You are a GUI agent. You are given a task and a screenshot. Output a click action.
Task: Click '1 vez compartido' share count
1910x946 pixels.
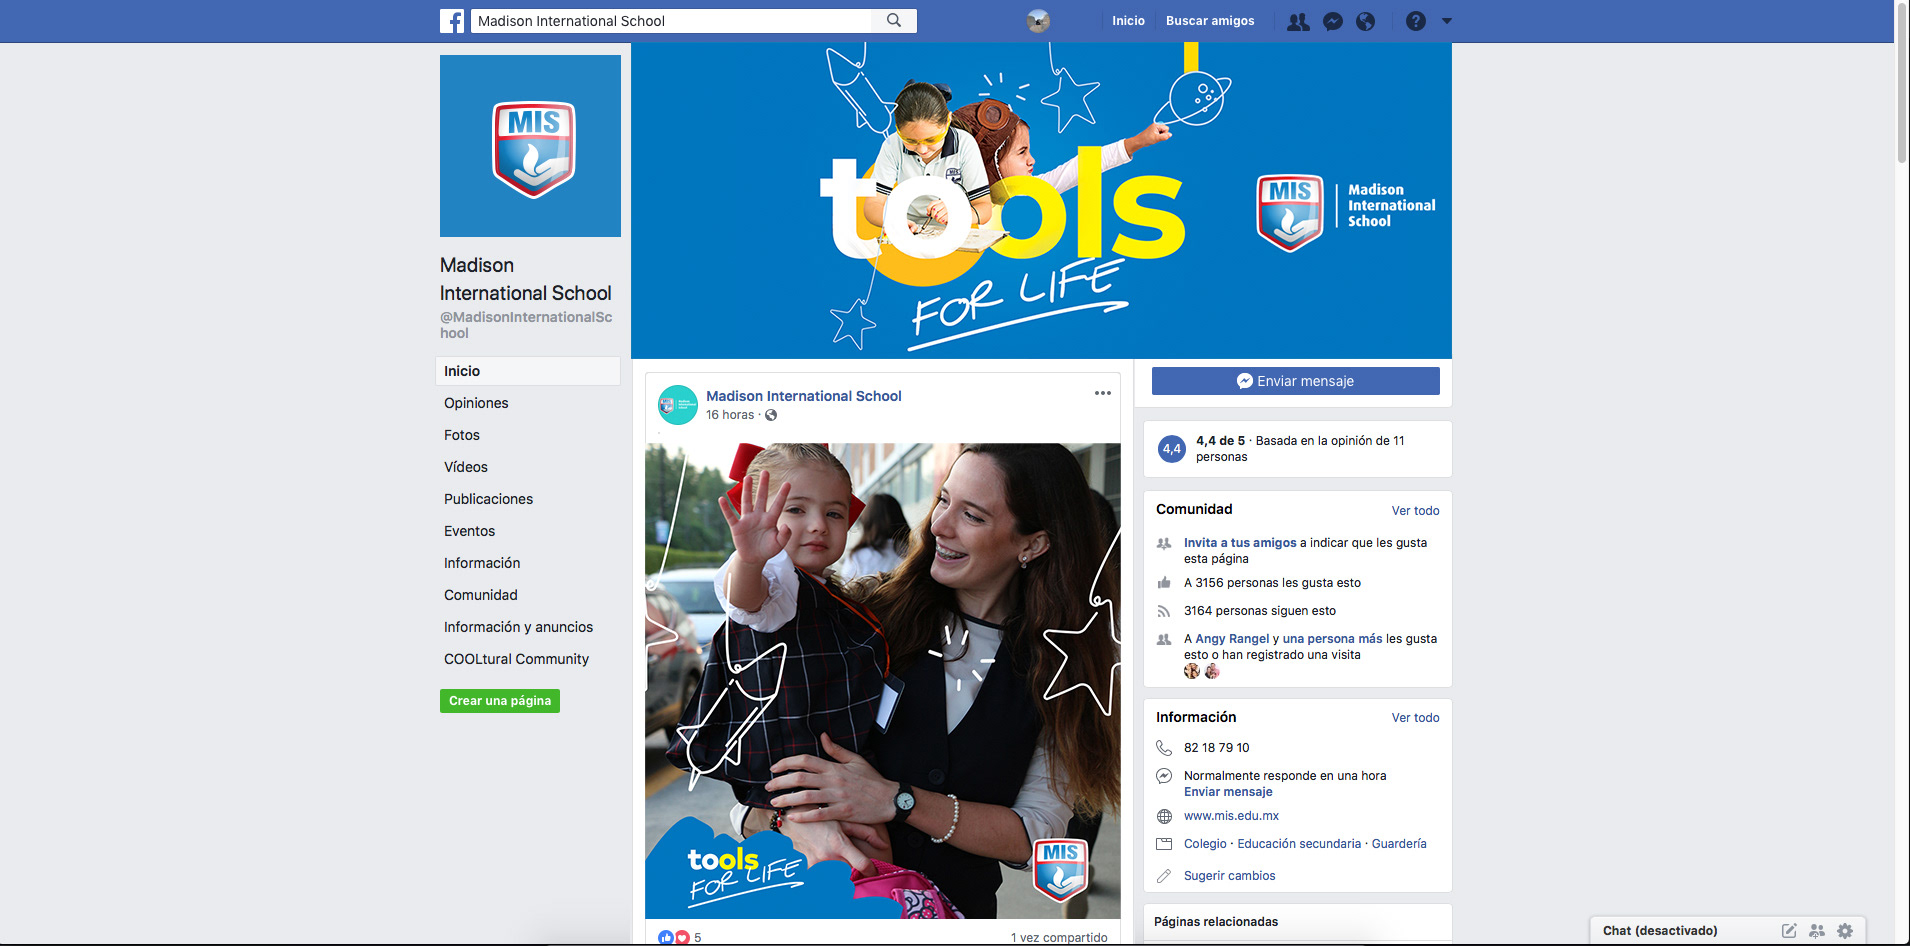(x=1059, y=938)
